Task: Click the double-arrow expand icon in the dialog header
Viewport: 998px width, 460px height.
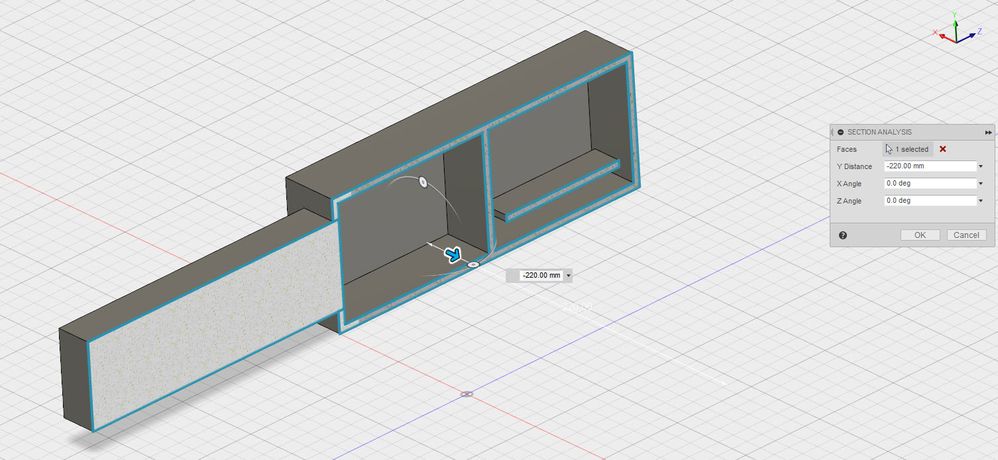Action: [988, 132]
